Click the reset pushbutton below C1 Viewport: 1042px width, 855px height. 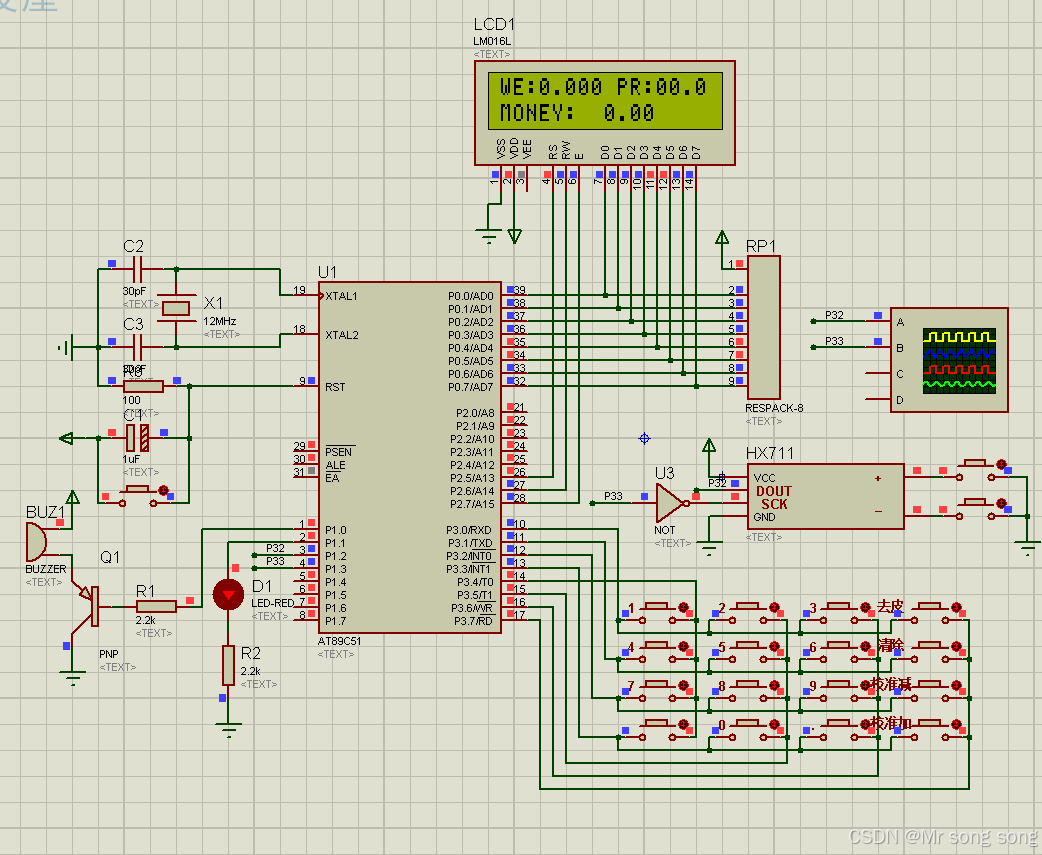tap(138, 496)
